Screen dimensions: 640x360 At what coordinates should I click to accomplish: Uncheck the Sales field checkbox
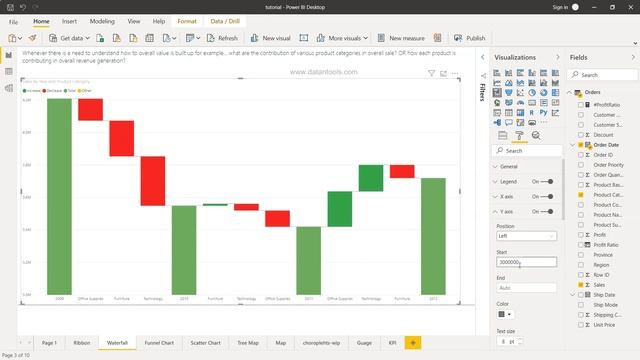point(580,285)
